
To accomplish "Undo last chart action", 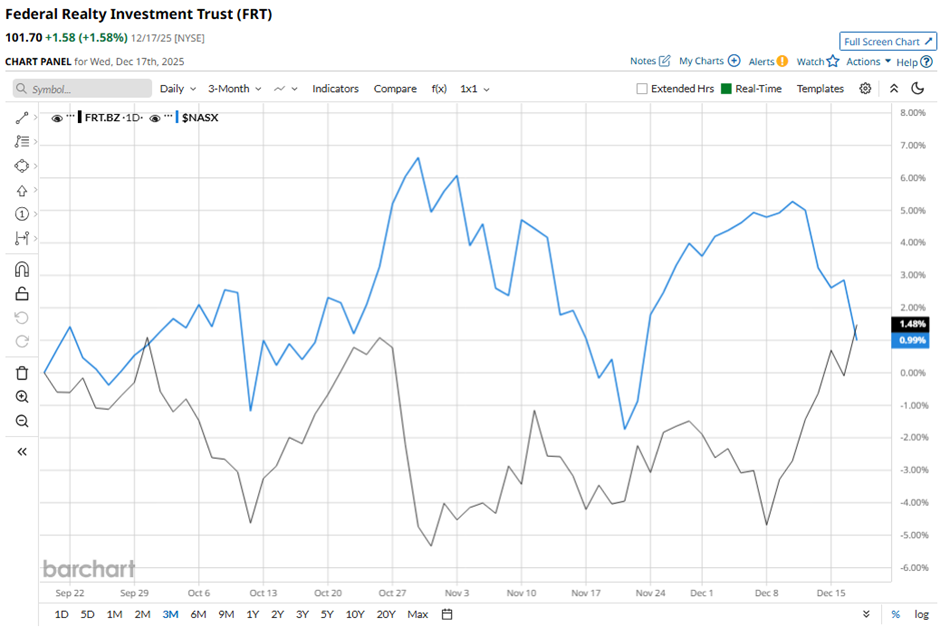I will [22, 318].
